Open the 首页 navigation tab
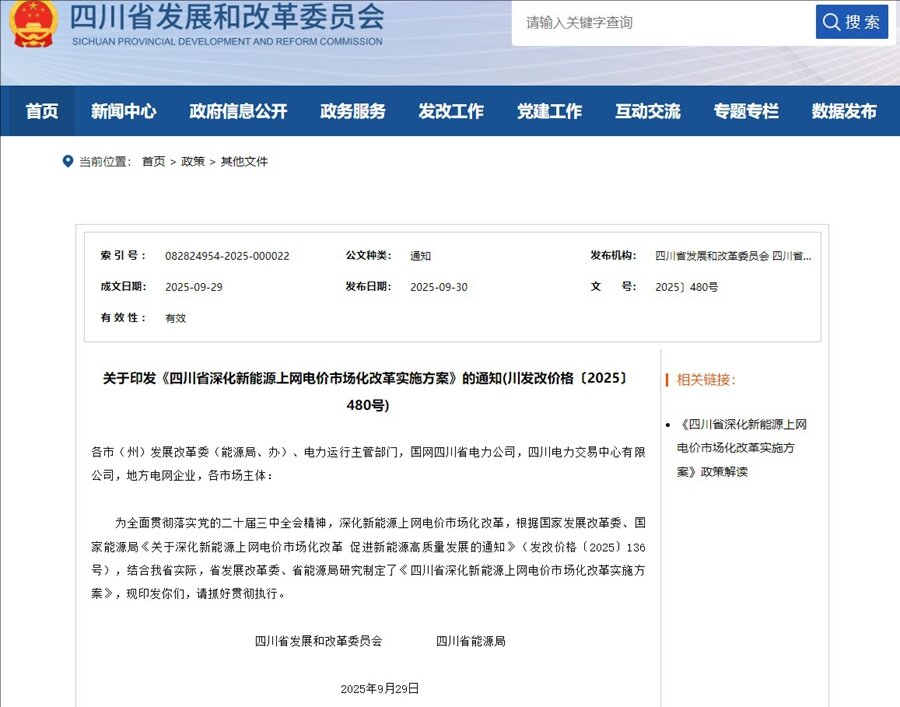This screenshot has width=900, height=707. (42, 111)
